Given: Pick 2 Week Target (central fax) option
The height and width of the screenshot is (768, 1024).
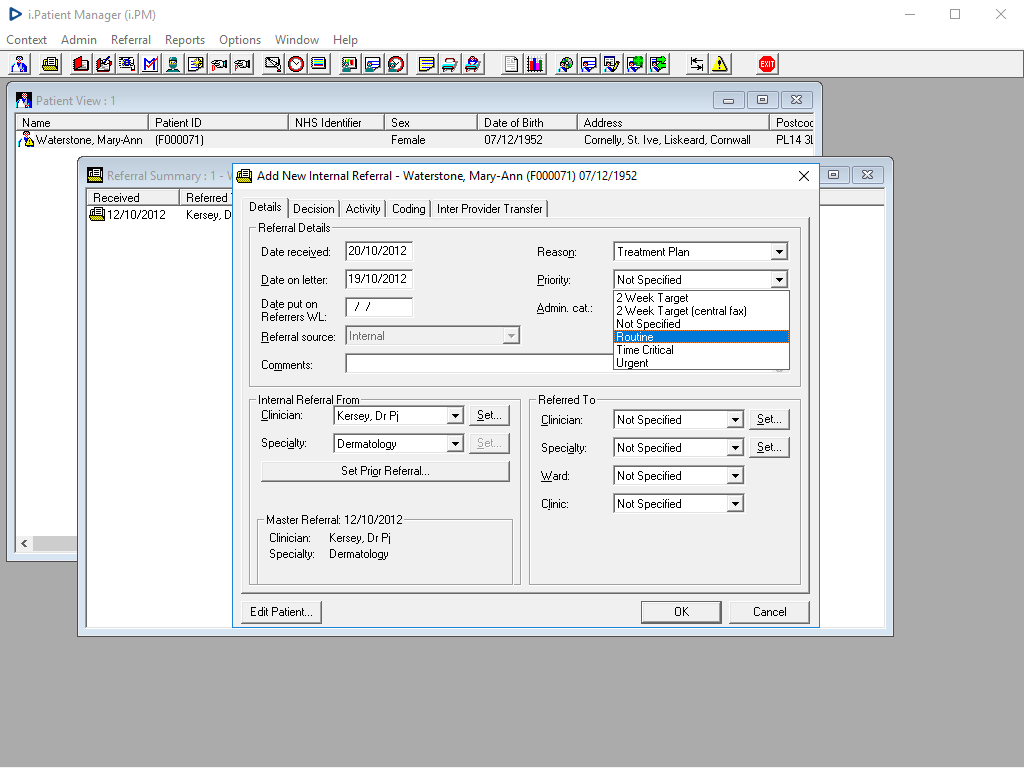Looking at the screenshot, I should [x=701, y=311].
